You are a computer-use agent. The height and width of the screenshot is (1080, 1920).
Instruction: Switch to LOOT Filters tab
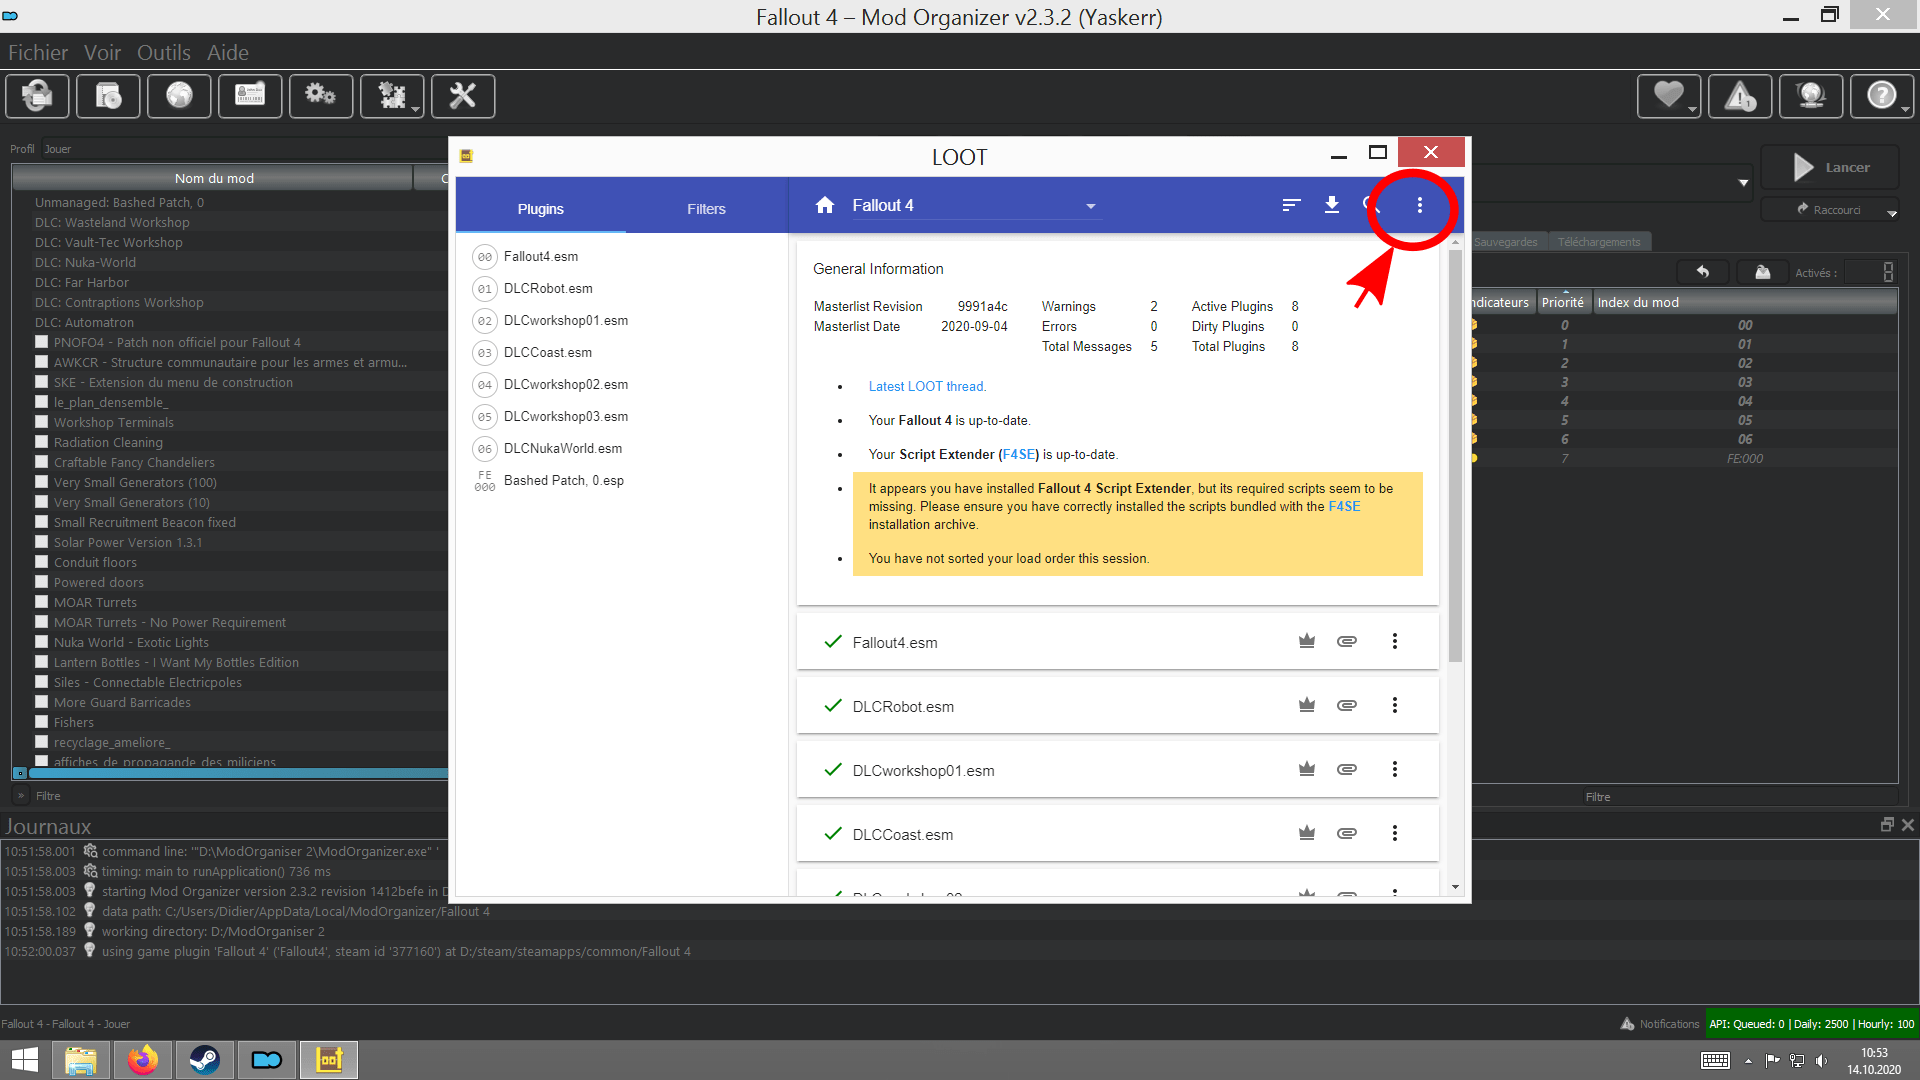coord(706,208)
